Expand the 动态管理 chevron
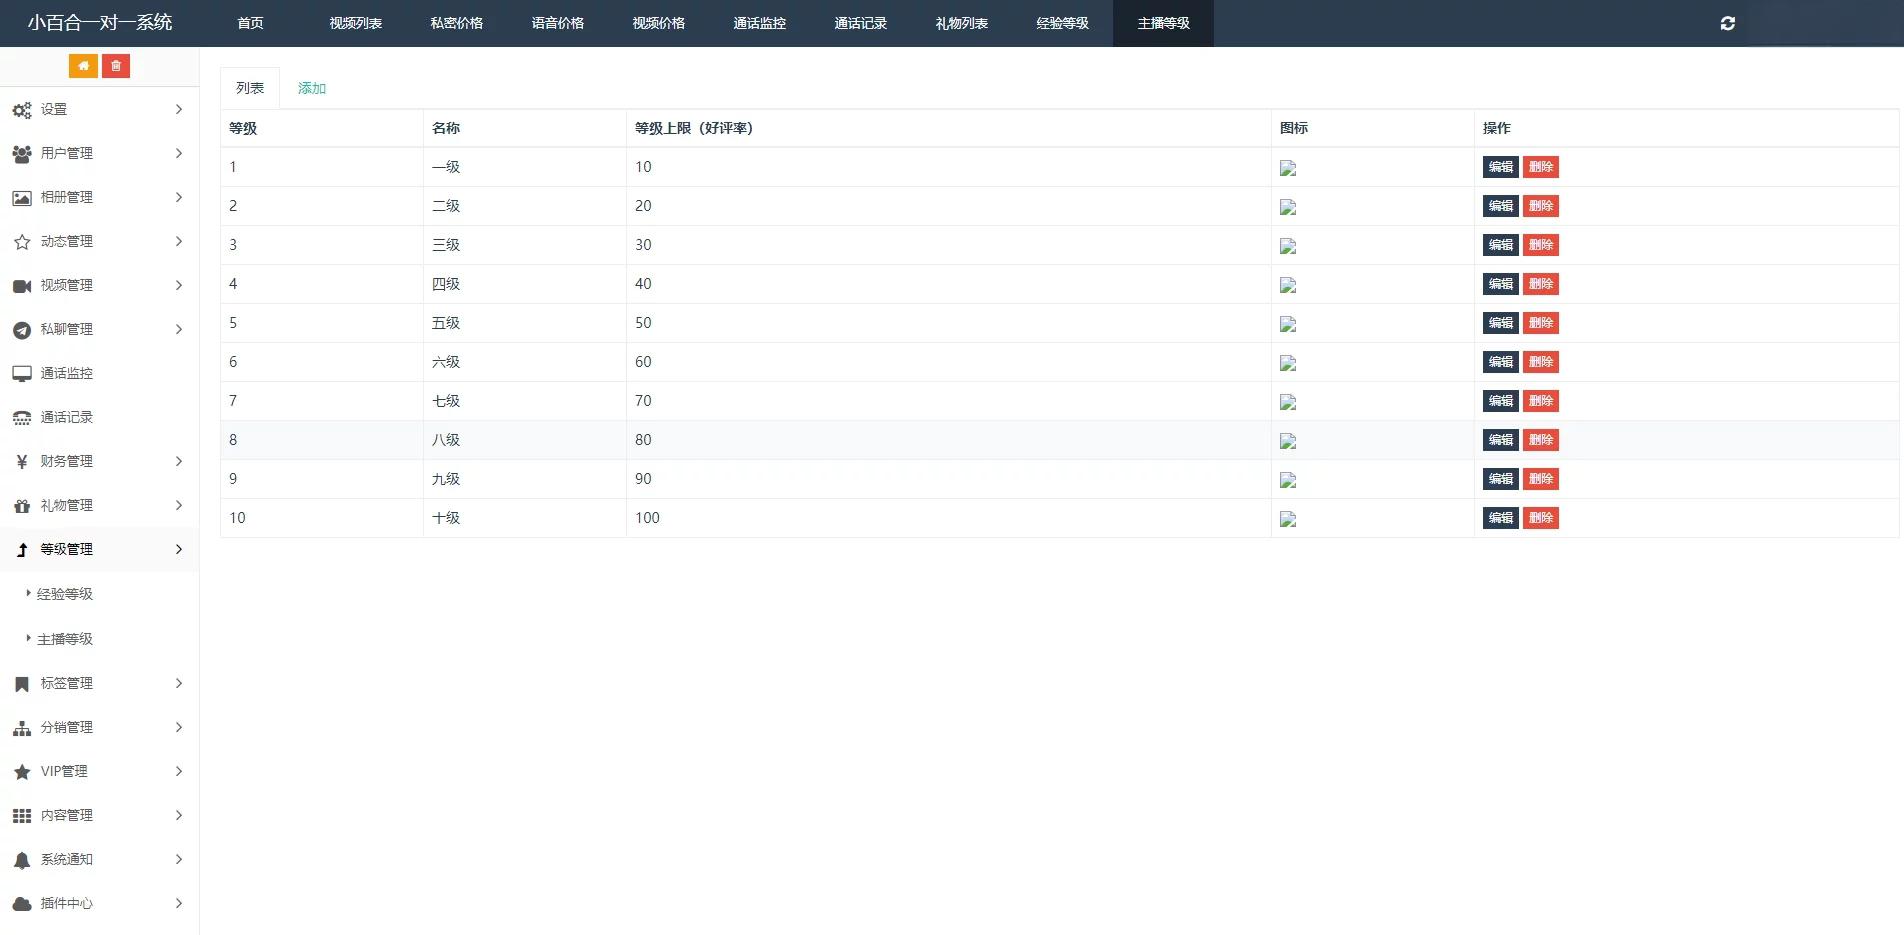This screenshot has height=935, width=1904. click(179, 241)
